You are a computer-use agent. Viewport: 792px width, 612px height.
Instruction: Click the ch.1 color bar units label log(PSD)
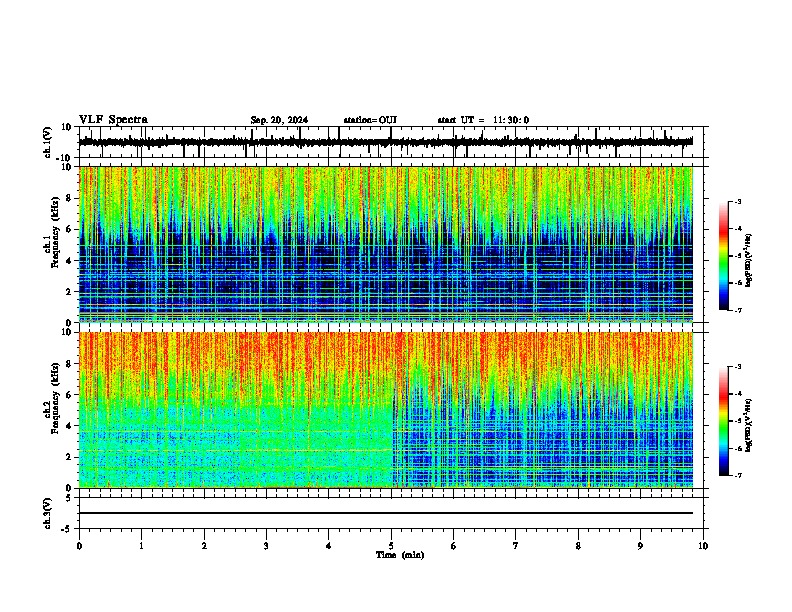tap(749, 261)
